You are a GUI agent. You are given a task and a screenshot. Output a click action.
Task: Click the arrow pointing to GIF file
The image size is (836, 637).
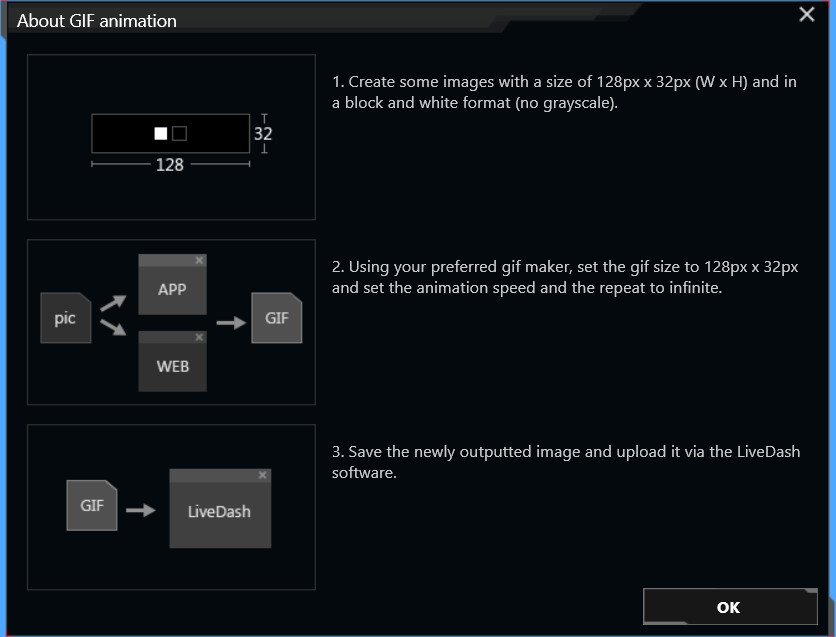231,322
